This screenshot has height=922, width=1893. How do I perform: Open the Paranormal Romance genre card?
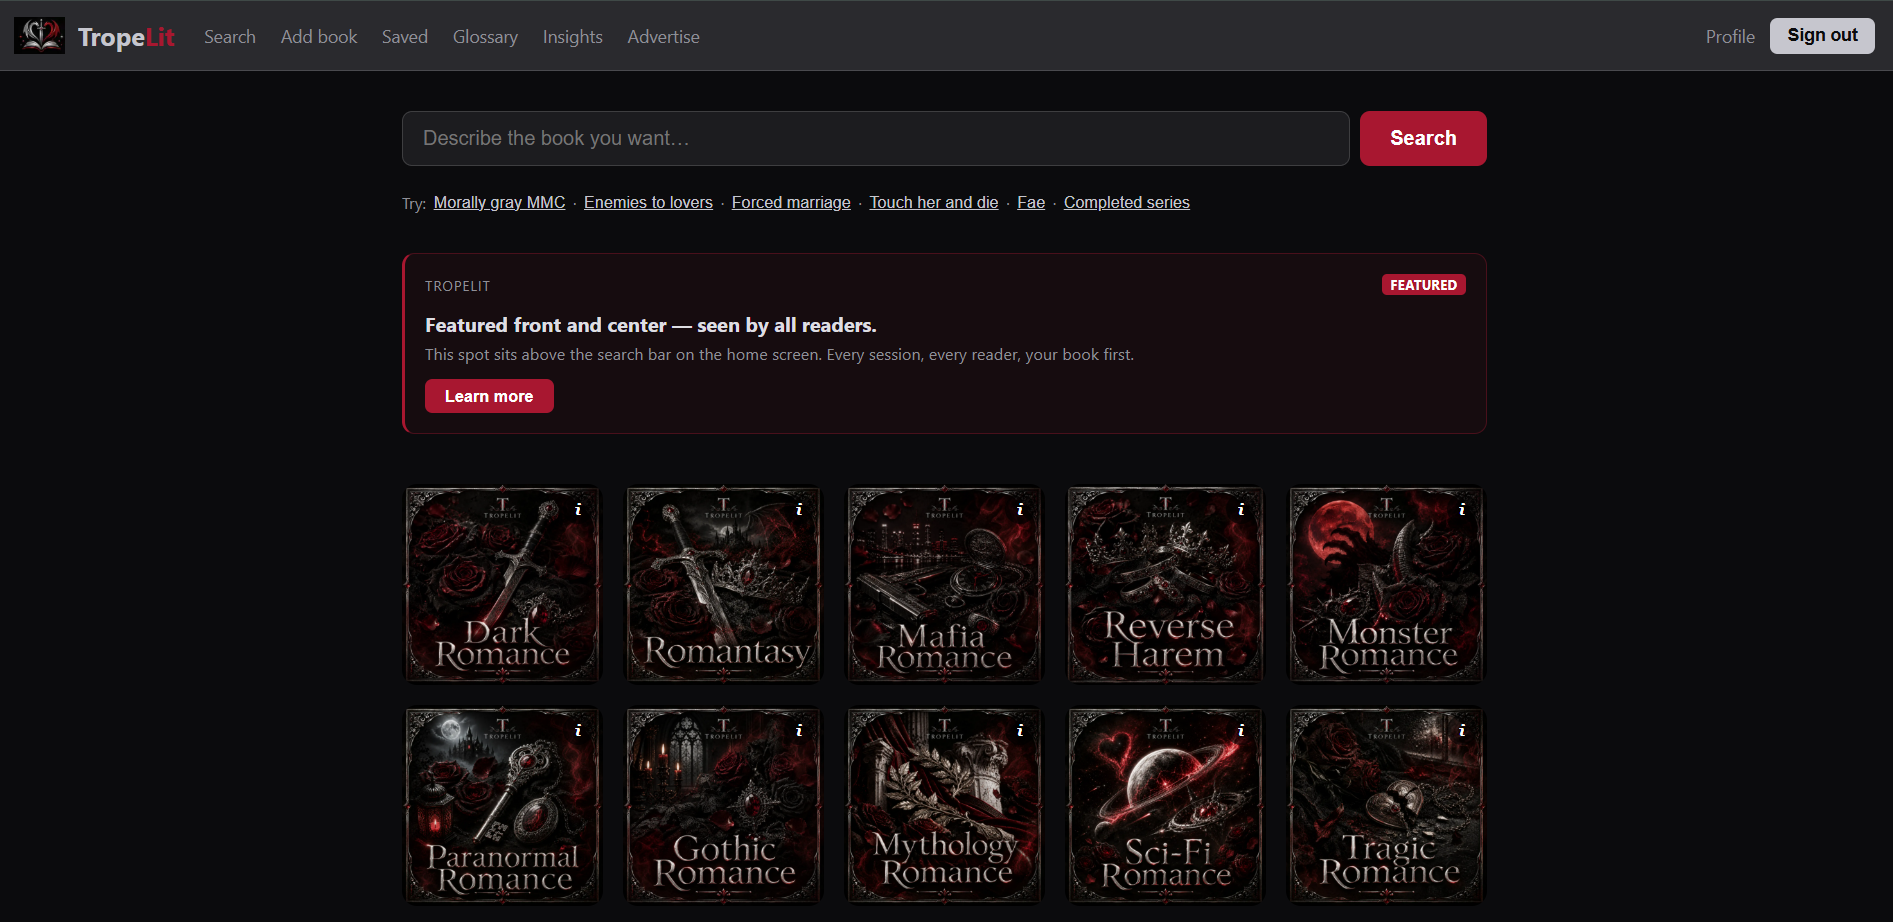pos(502,805)
